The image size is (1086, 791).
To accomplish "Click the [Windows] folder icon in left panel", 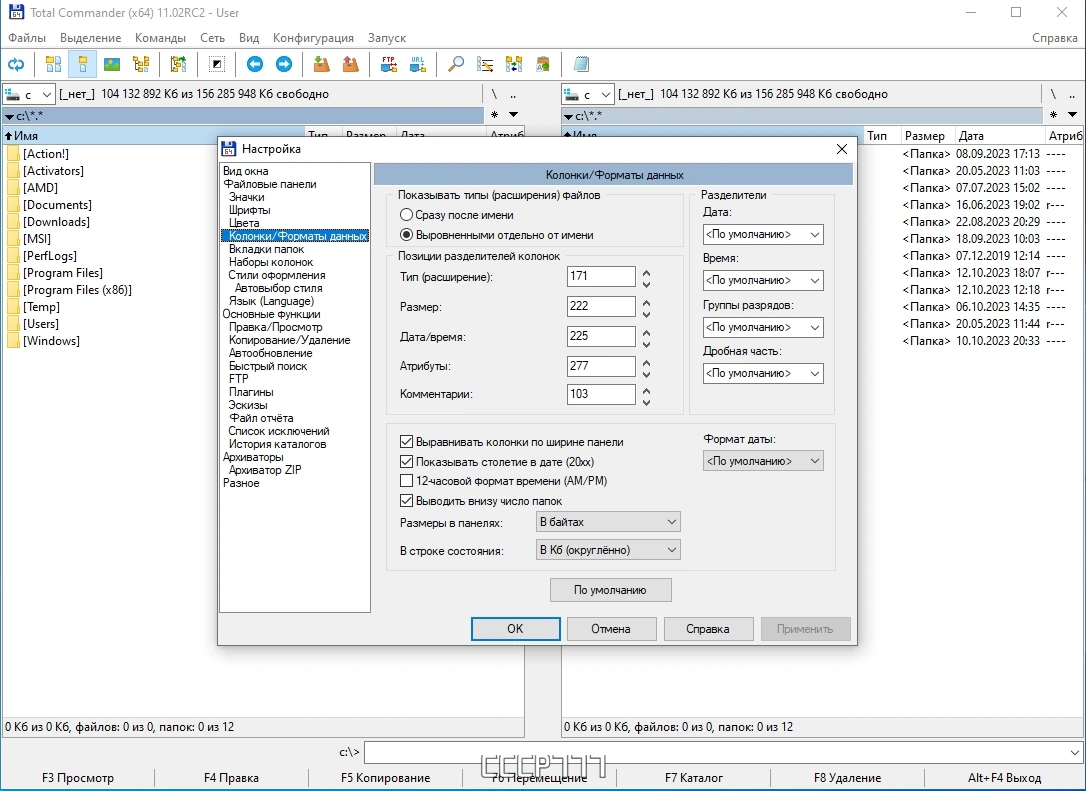I will click(x=13, y=341).
